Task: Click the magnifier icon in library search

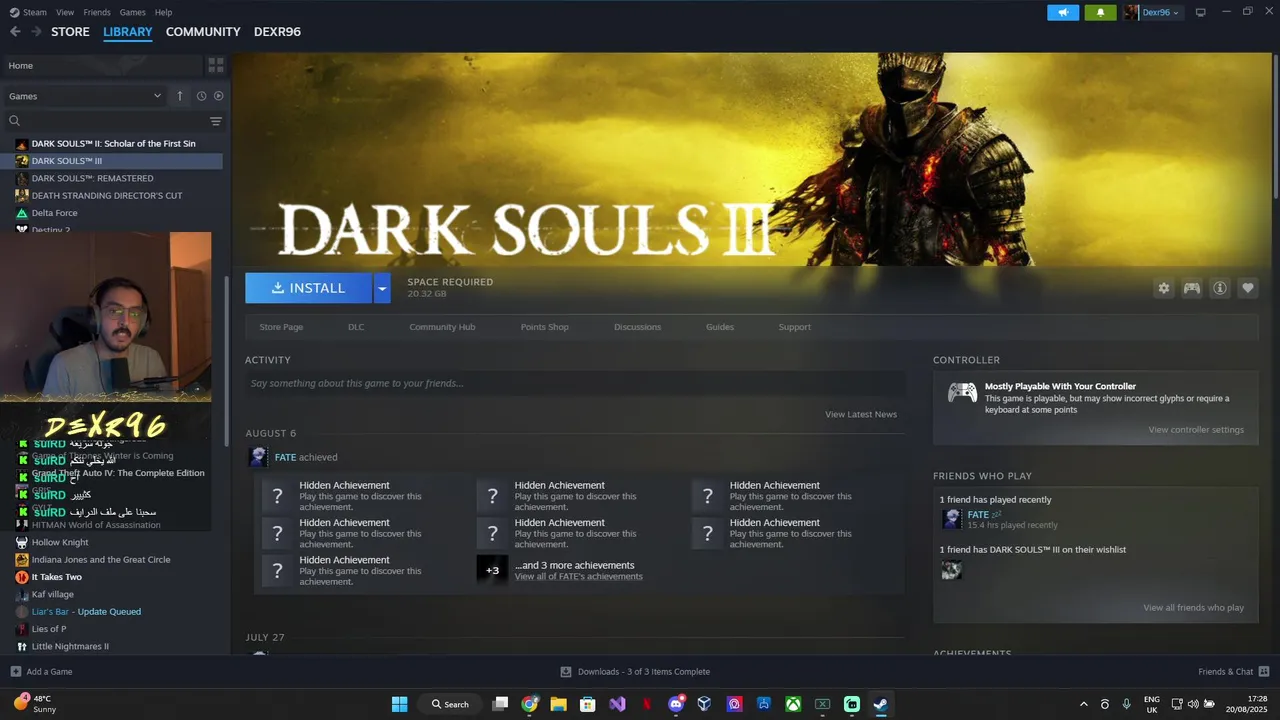Action: click(14, 121)
